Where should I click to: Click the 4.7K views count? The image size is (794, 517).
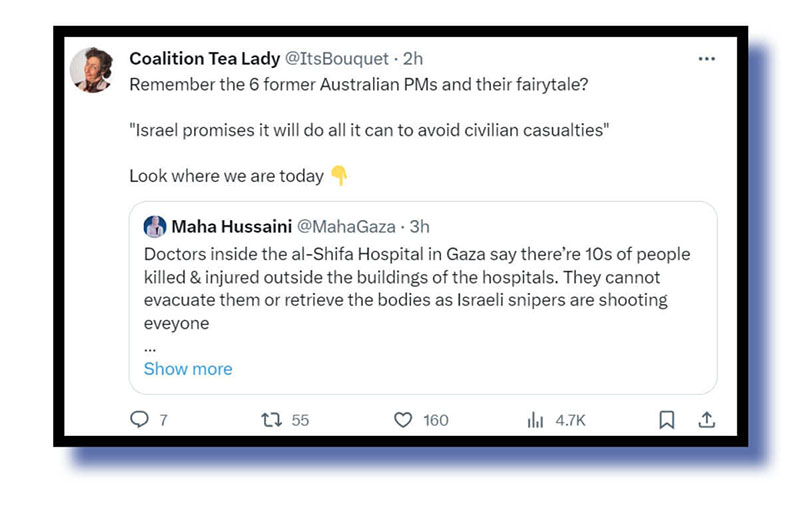point(570,420)
